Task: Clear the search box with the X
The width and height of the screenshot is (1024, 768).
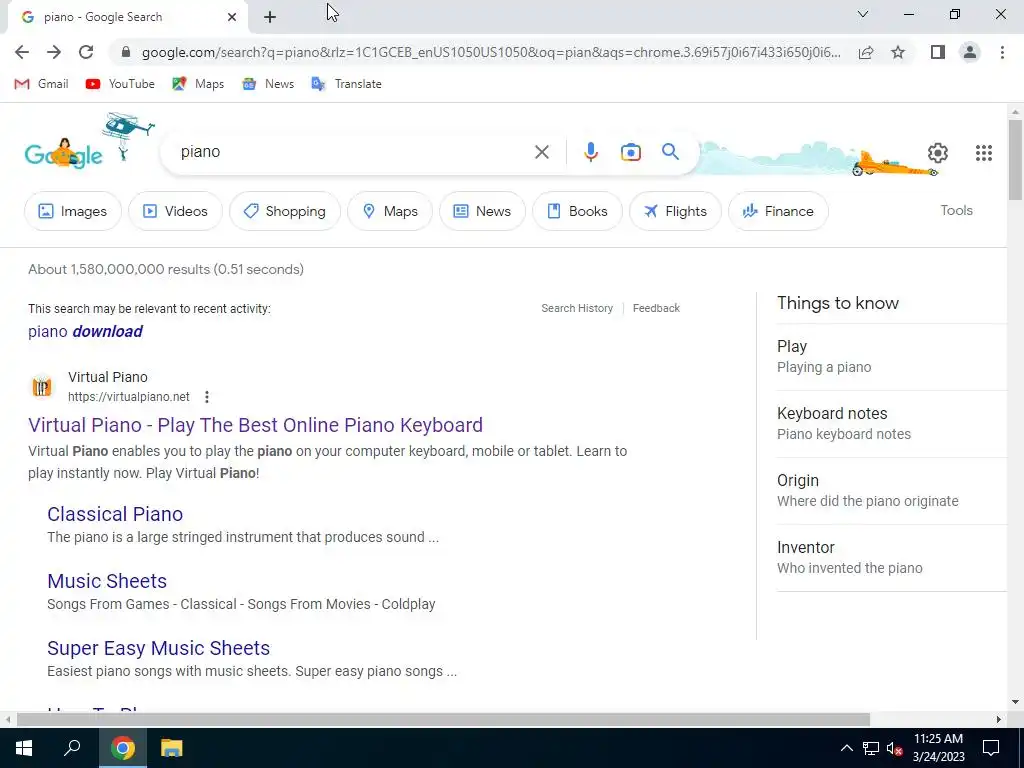Action: [541, 152]
